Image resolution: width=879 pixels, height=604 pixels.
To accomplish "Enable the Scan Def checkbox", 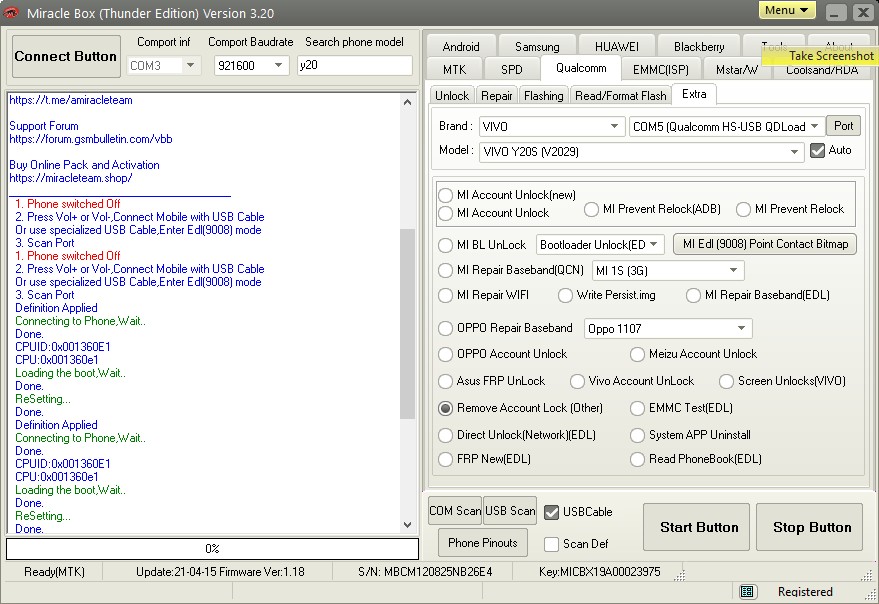I will coord(552,544).
